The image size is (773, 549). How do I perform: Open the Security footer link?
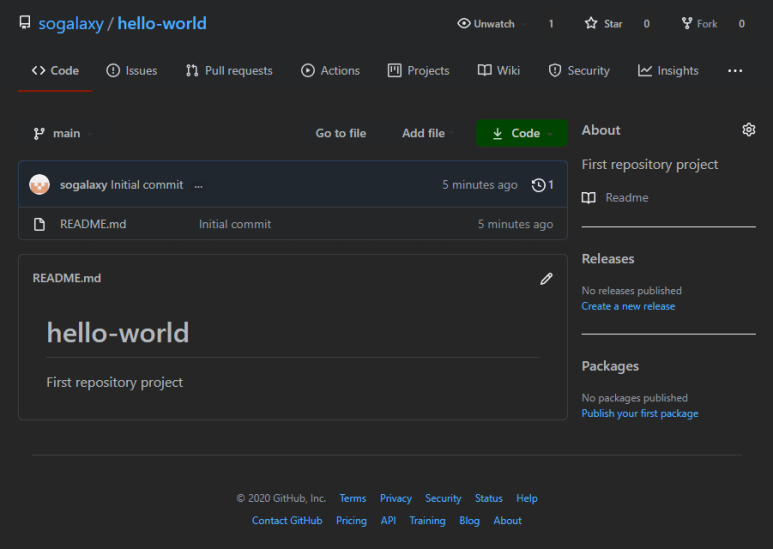(x=443, y=498)
